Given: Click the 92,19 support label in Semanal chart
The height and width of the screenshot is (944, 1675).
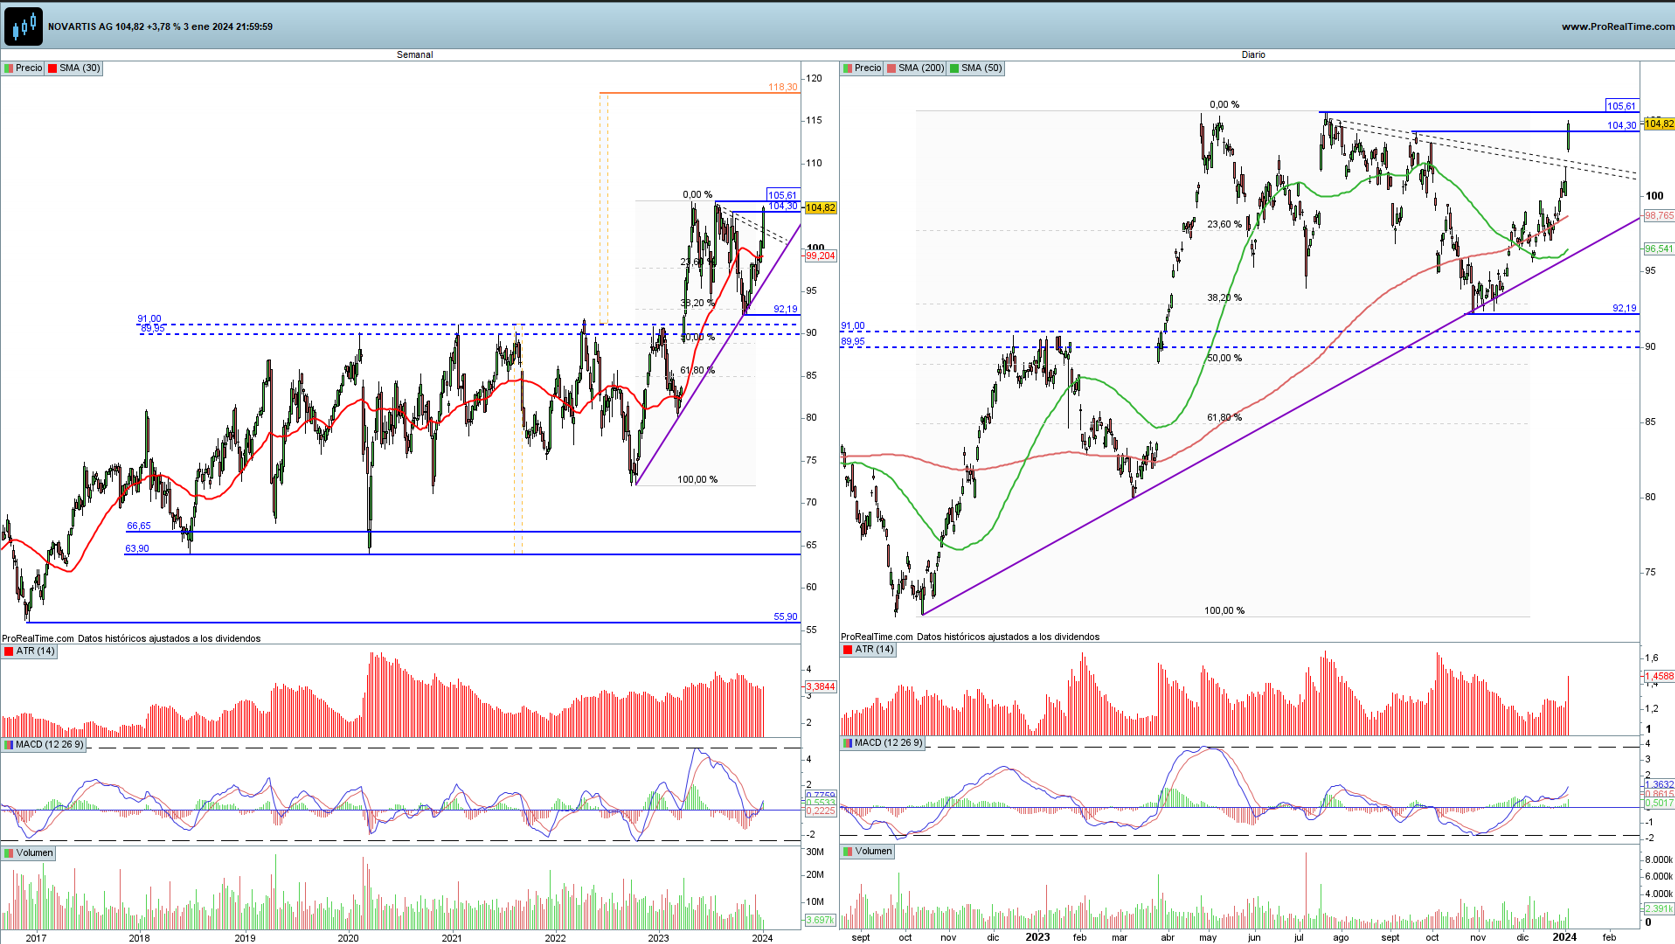Looking at the screenshot, I should click(785, 310).
